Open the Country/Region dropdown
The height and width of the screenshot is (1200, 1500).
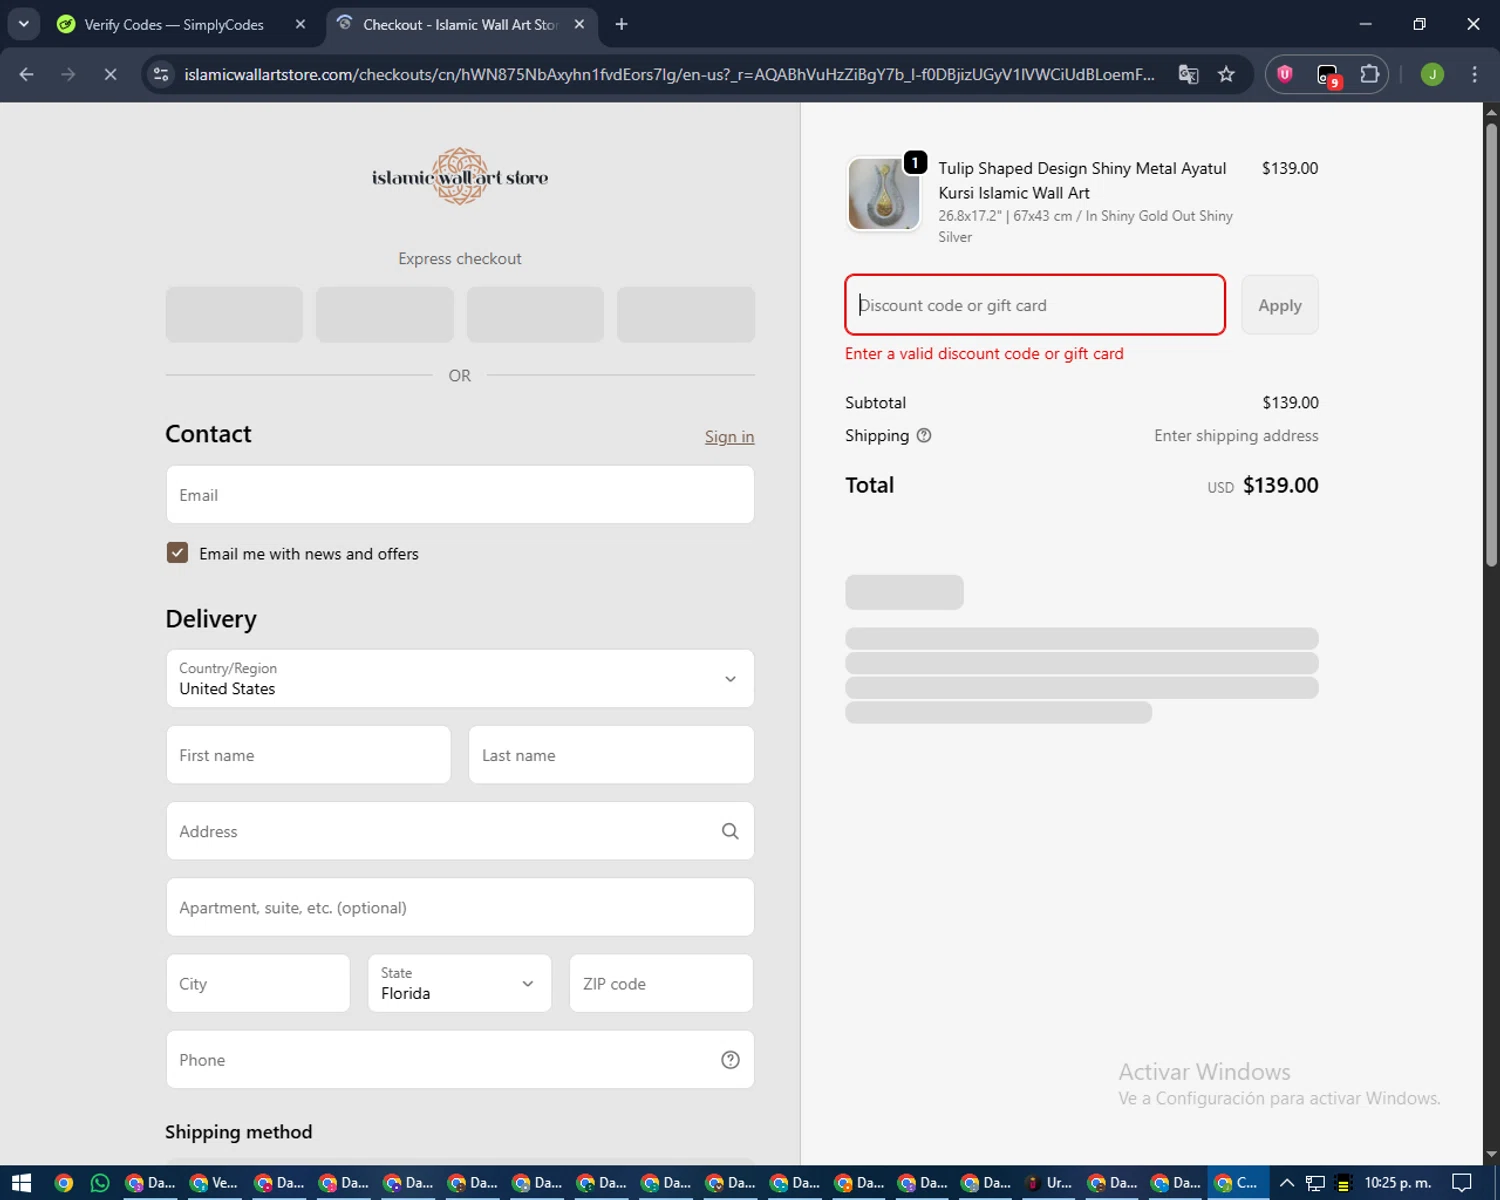tap(460, 678)
